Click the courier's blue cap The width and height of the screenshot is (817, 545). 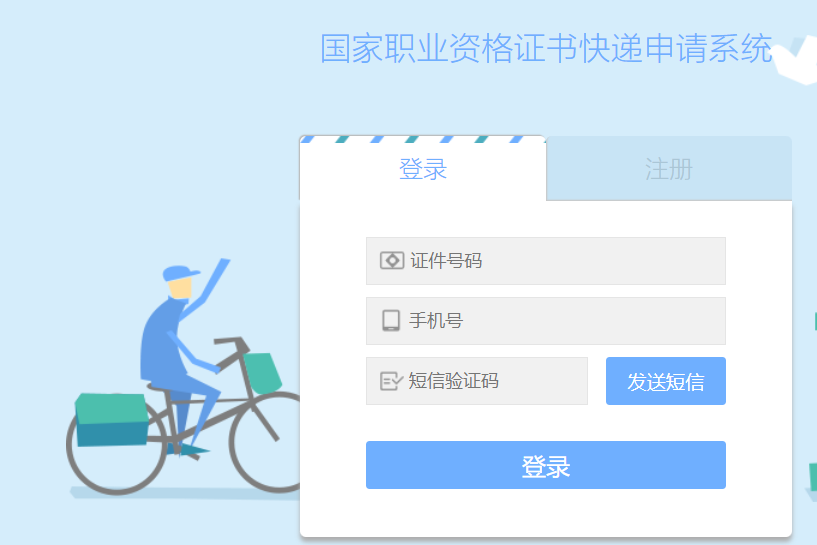click(180, 272)
